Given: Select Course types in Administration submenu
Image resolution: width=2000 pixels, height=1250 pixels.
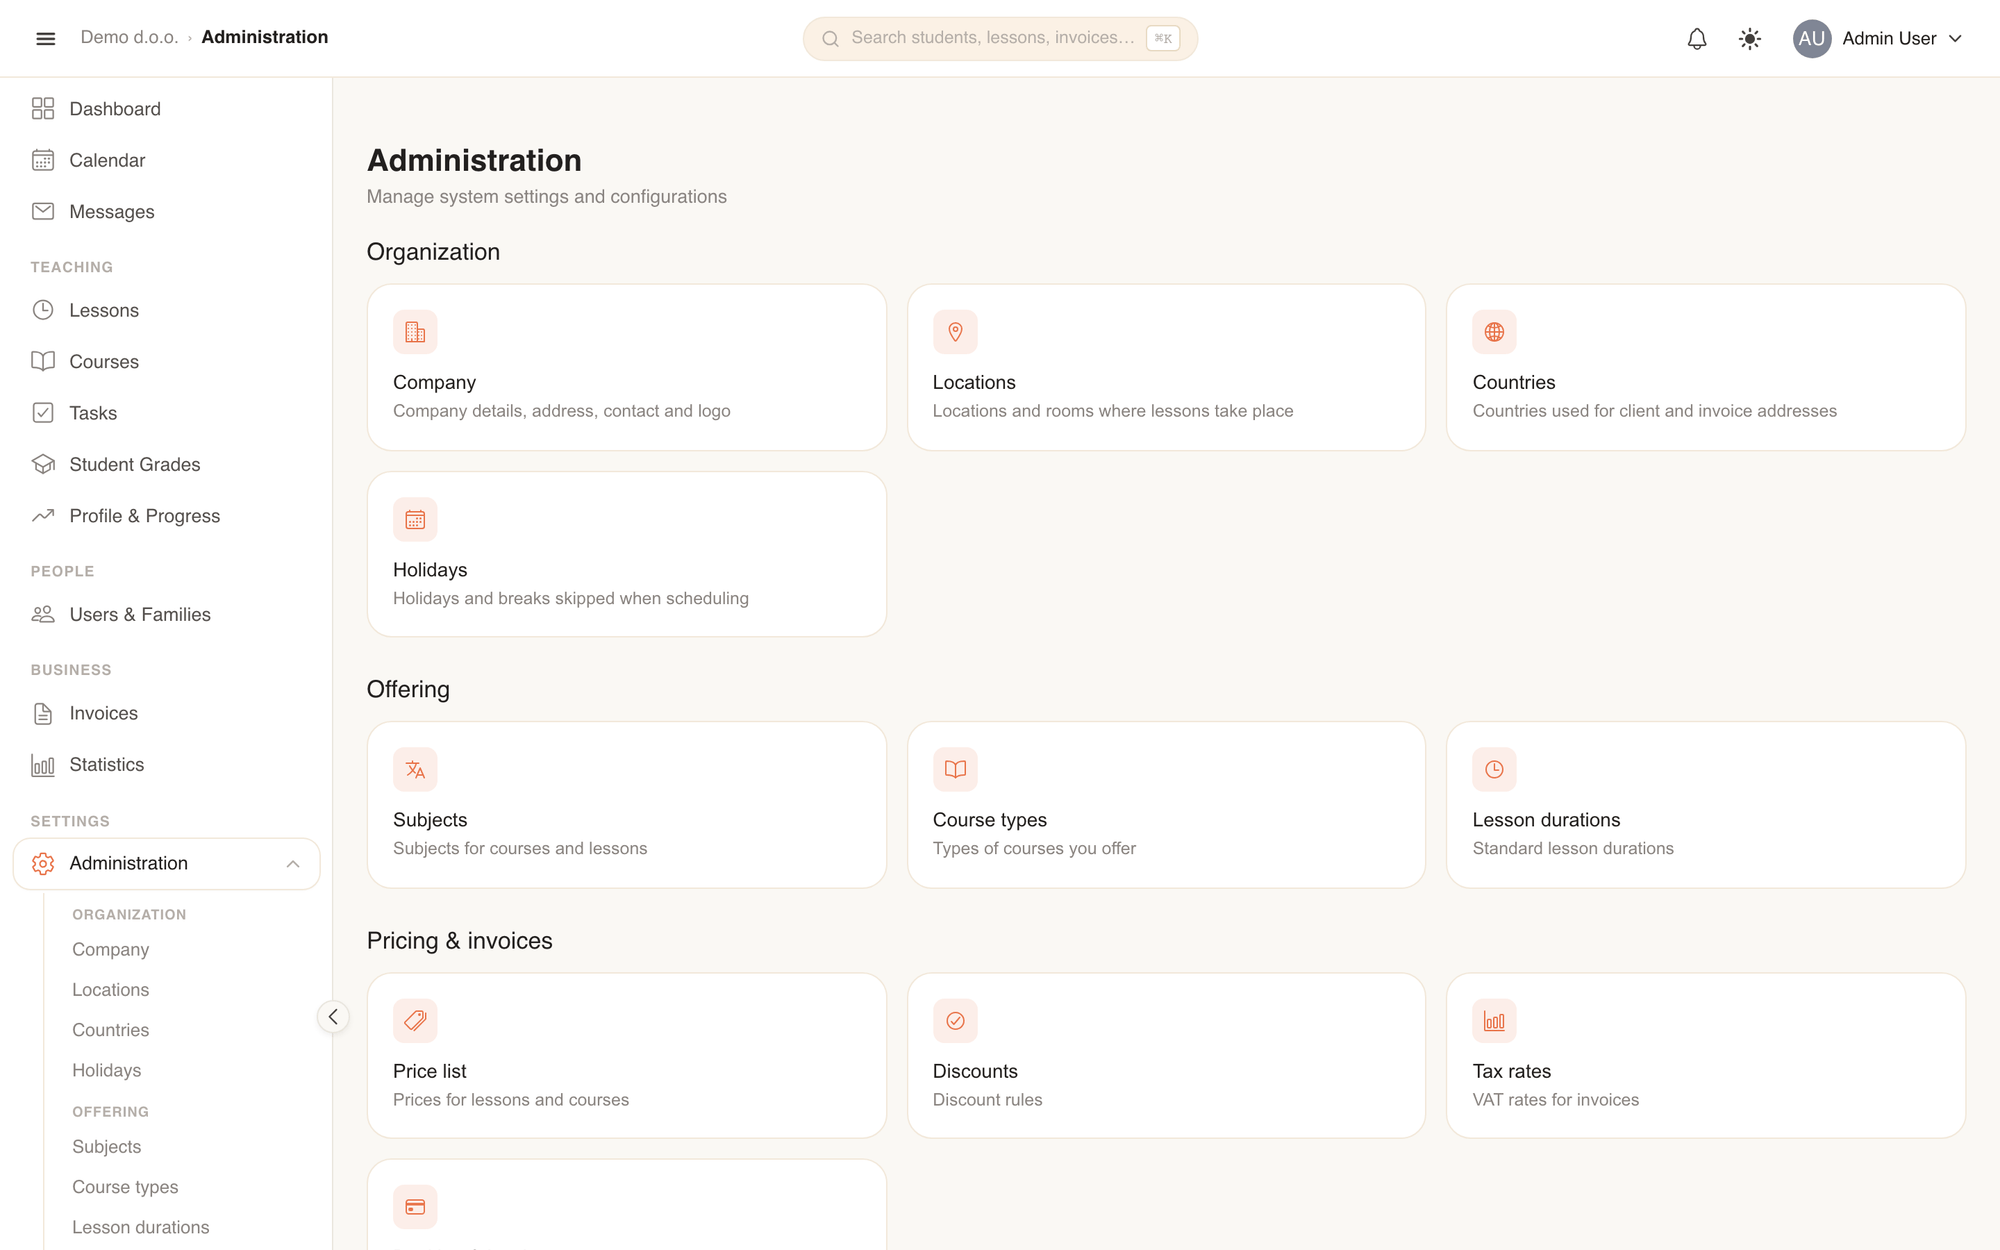Looking at the screenshot, I should pyautogui.click(x=125, y=1187).
